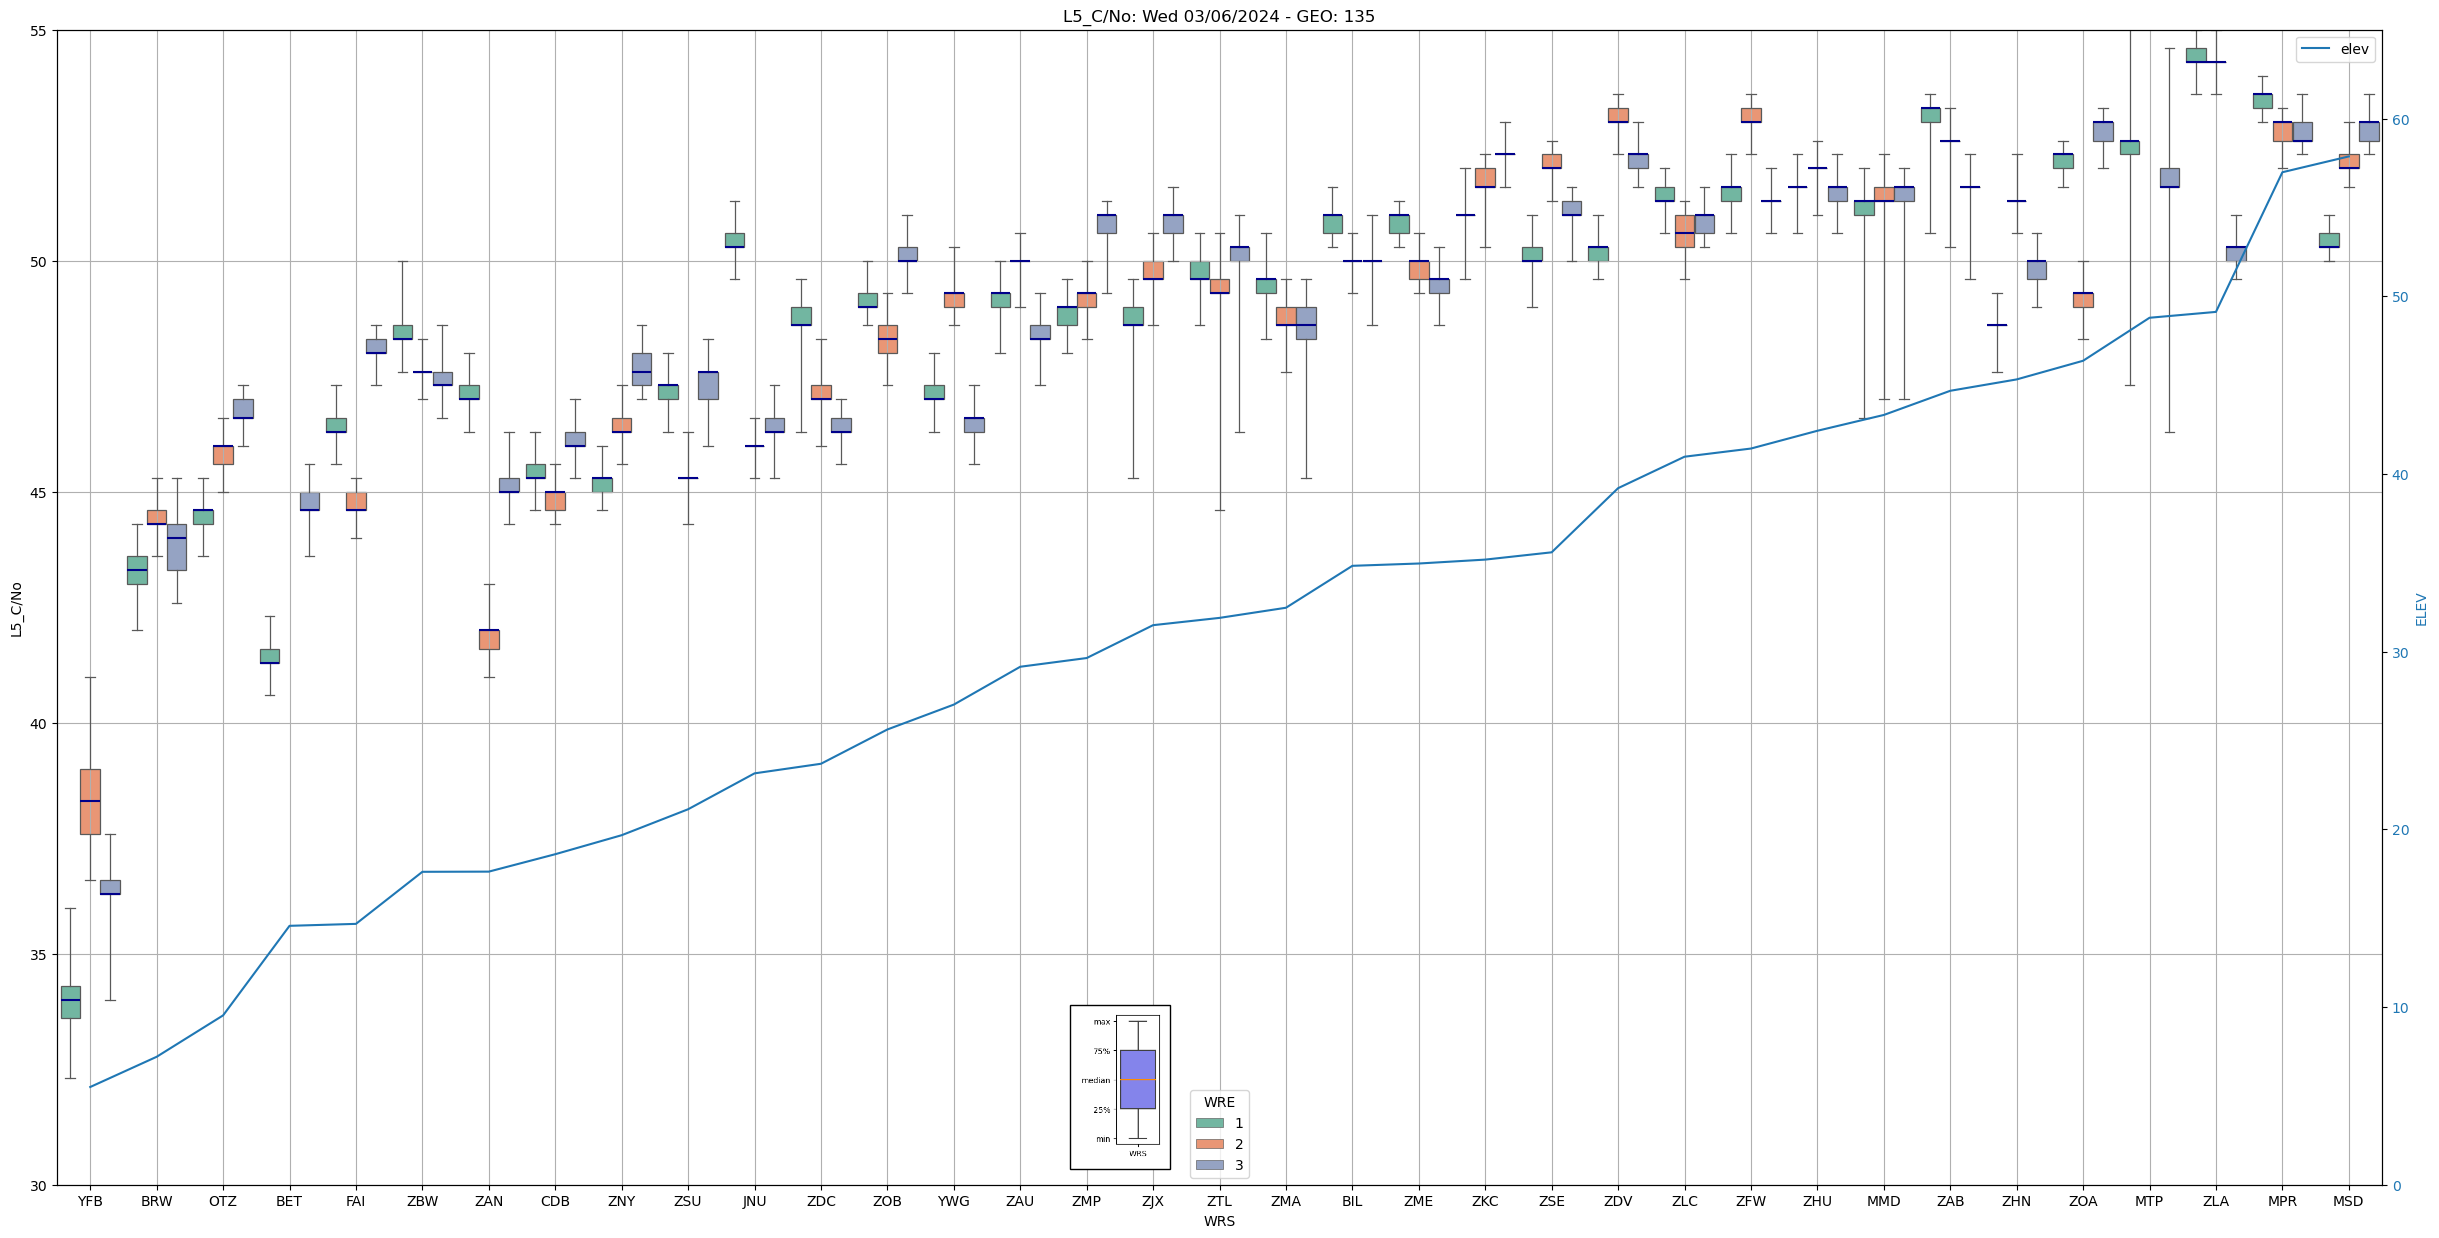The width and height of the screenshot is (2439, 1238).
Task: Click the JNU station tick label
Action: click(754, 1201)
